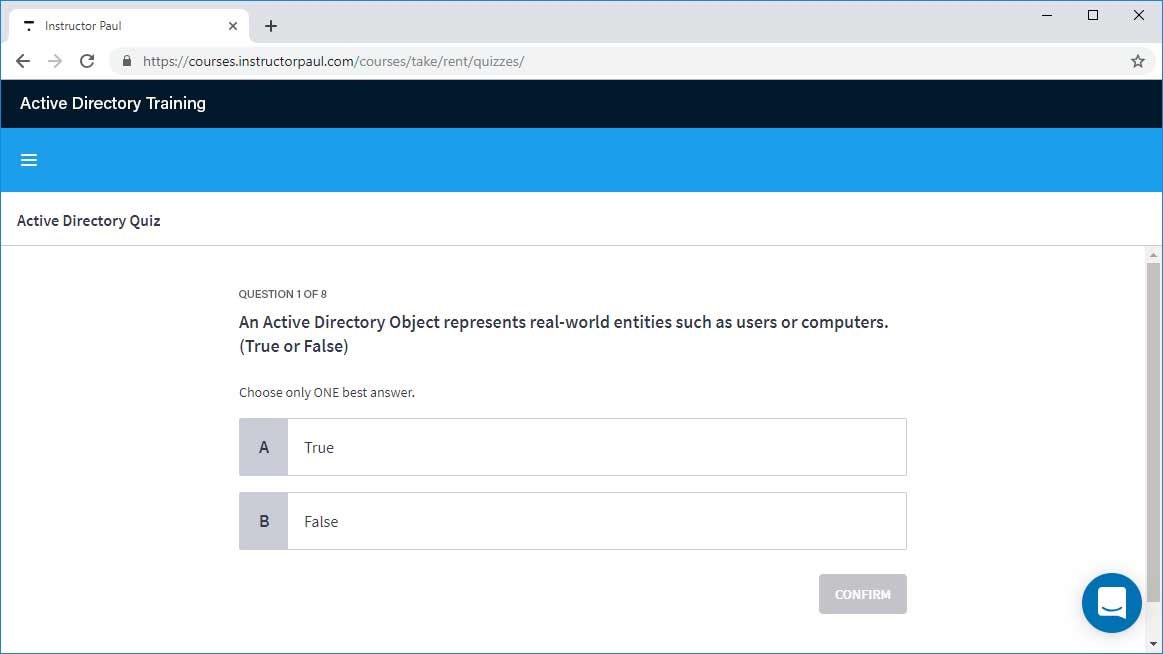Close the Instructor Paul tab
Image resolution: width=1163 pixels, height=654 pixels.
(x=232, y=26)
